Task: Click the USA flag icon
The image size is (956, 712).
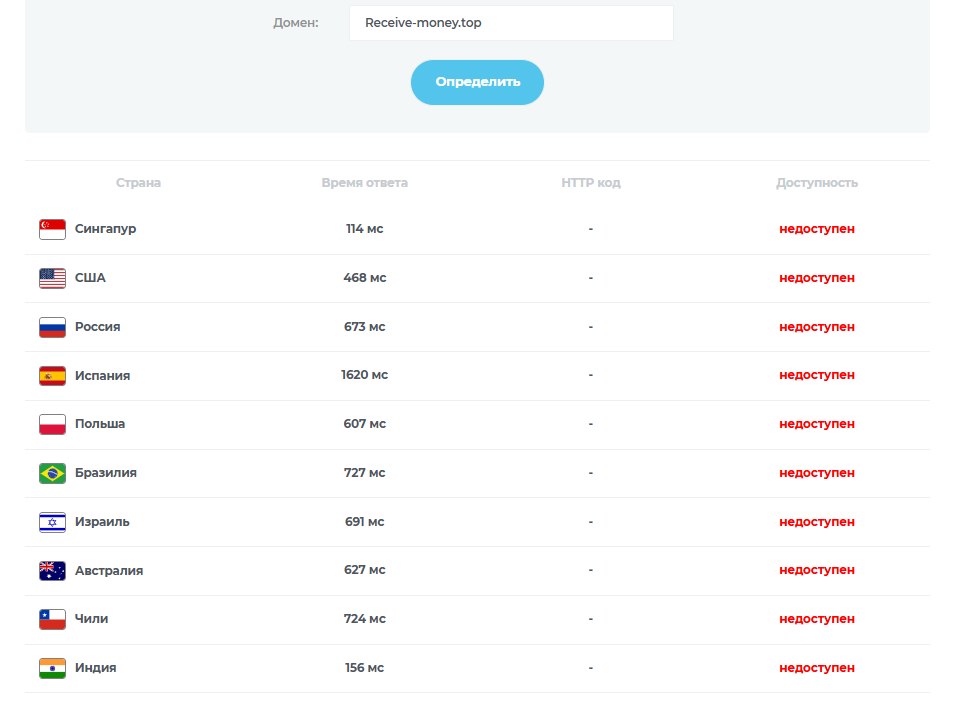Action: pyautogui.click(x=52, y=278)
